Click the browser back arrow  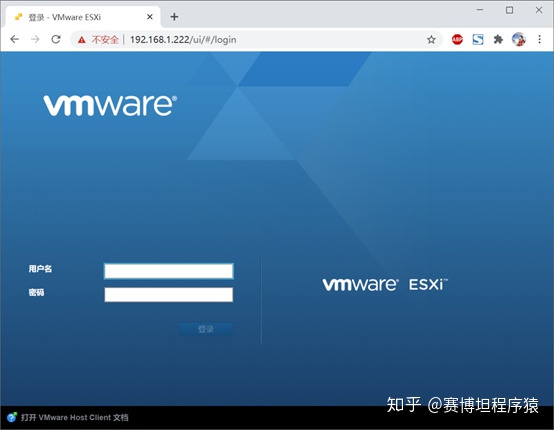[14, 39]
